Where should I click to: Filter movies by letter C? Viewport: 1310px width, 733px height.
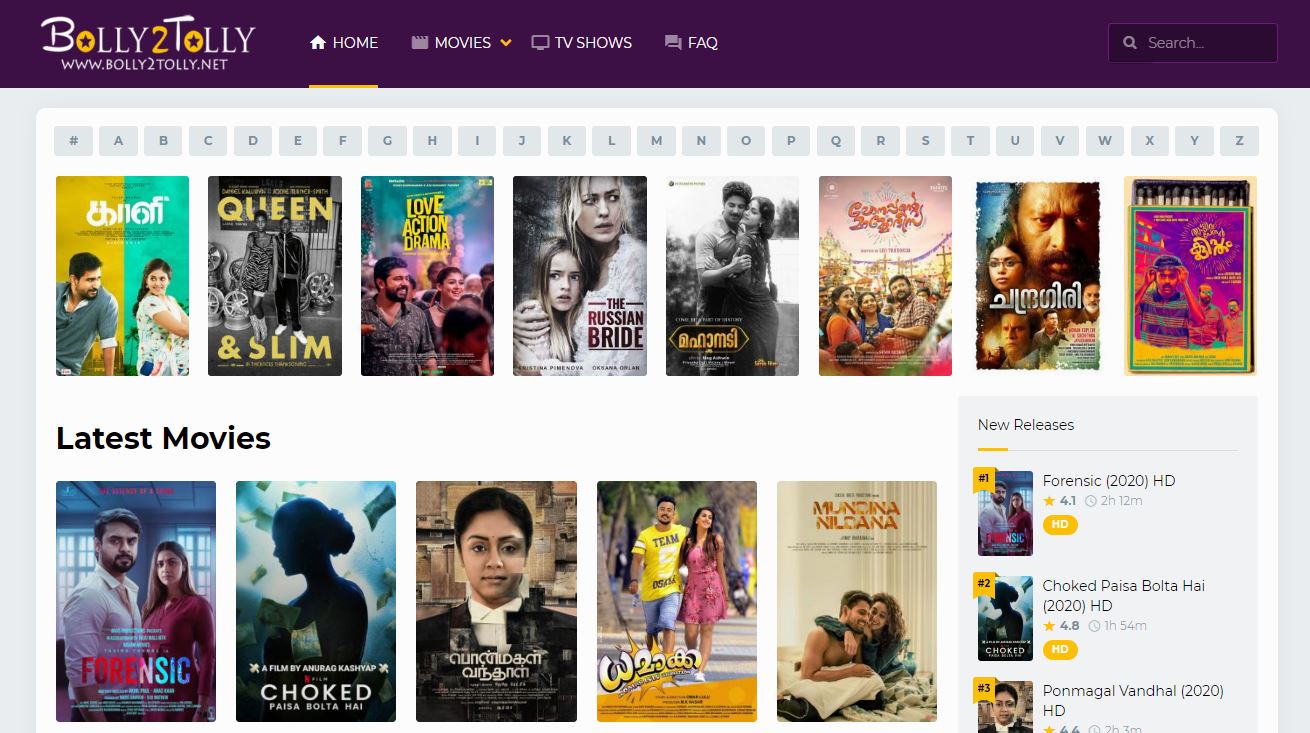tap(208, 141)
